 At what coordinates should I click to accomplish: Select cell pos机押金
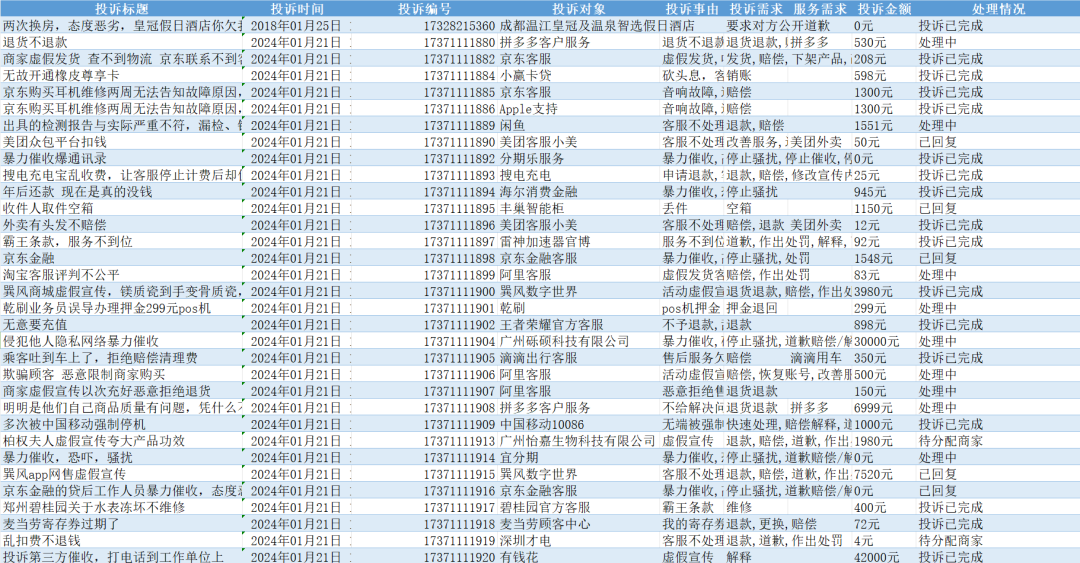tap(692, 308)
